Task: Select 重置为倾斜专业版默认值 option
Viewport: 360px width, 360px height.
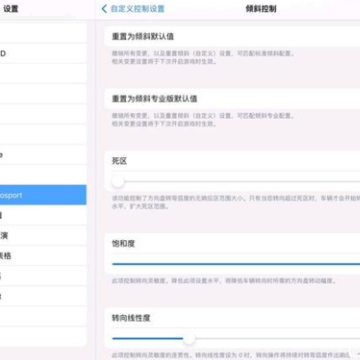Action: [232, 99]
